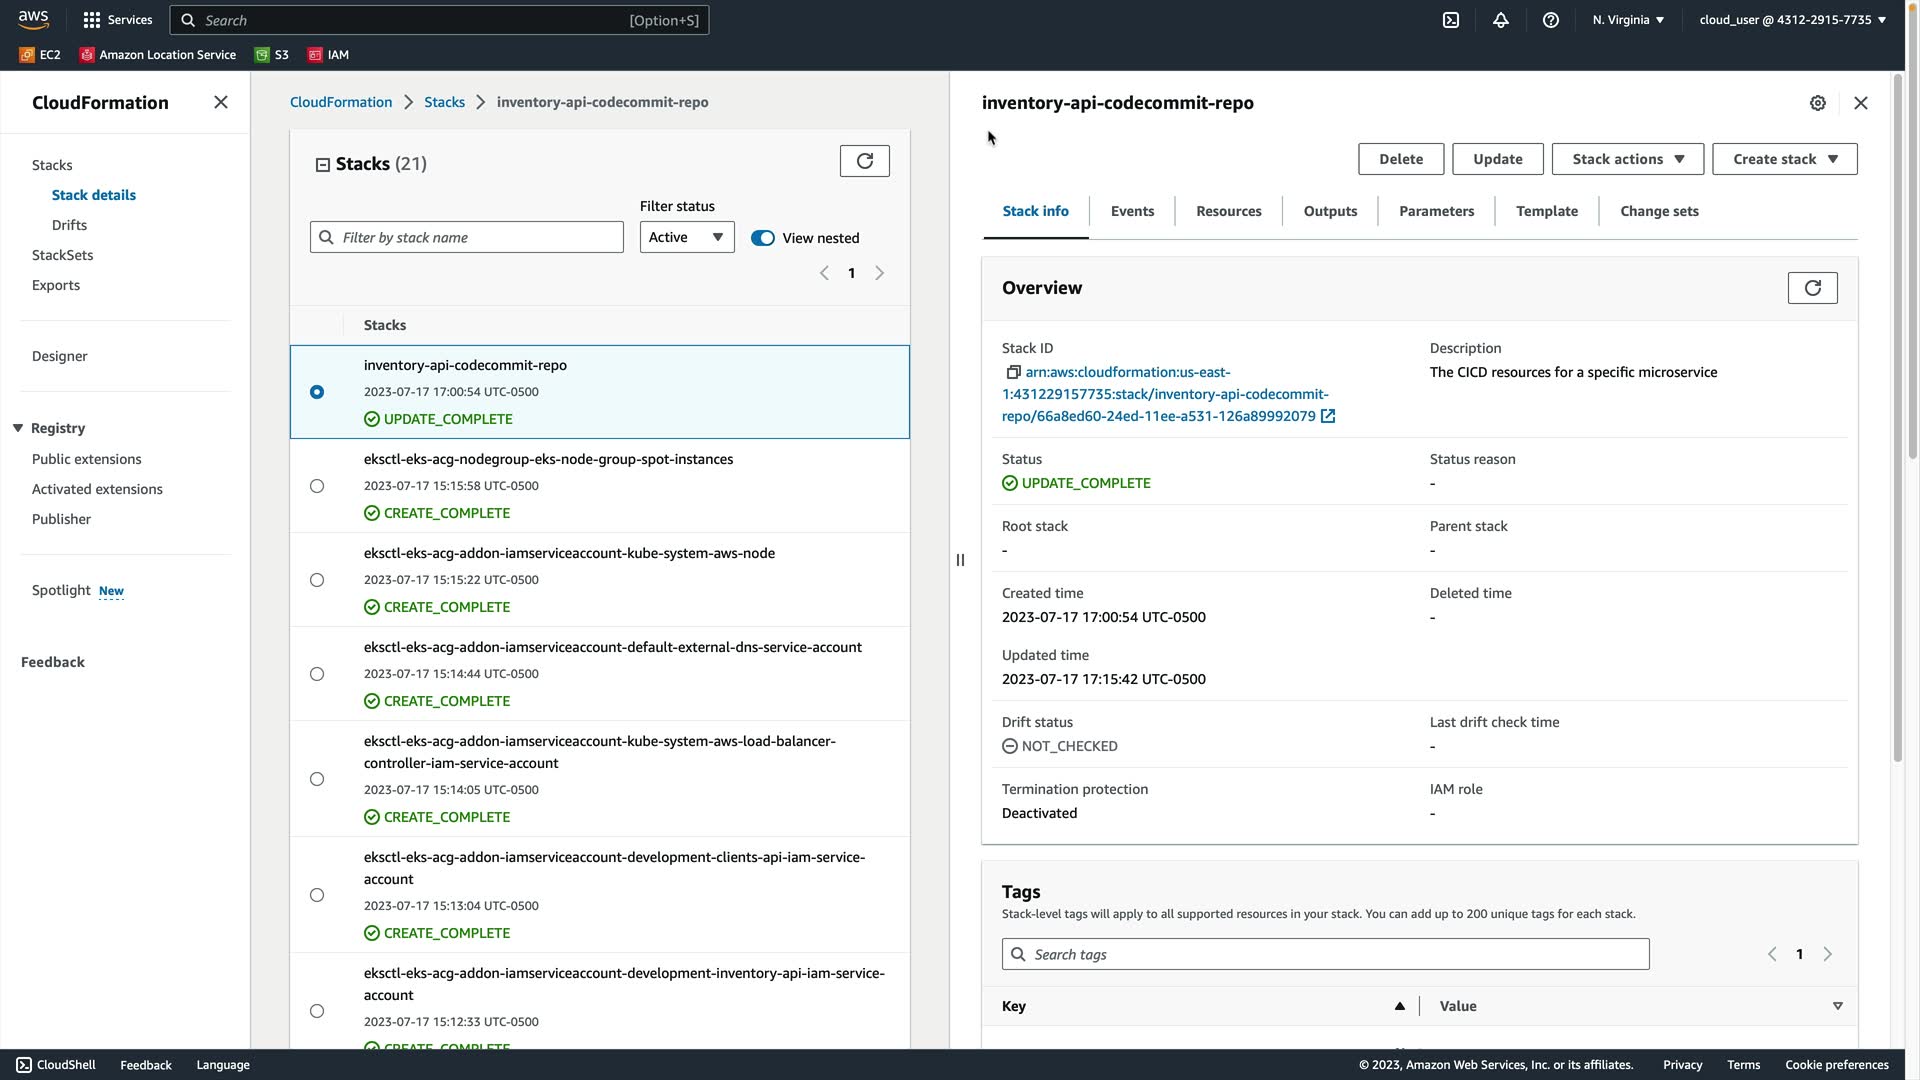
Task: Open the CloudShell icon in the top bar
Action: 1450,20
